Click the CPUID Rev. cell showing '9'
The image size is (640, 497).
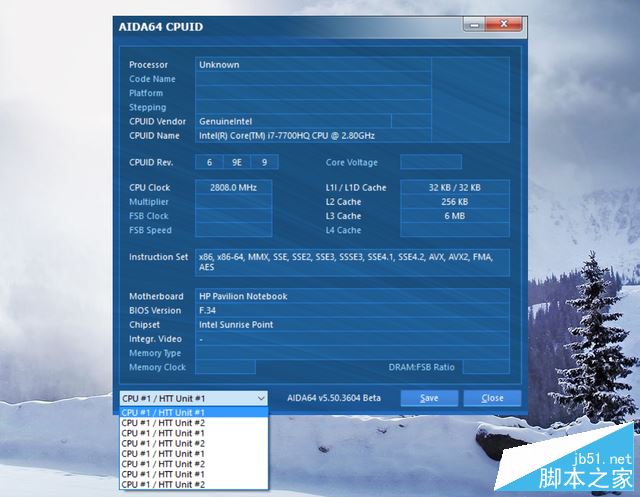(264, 162)
